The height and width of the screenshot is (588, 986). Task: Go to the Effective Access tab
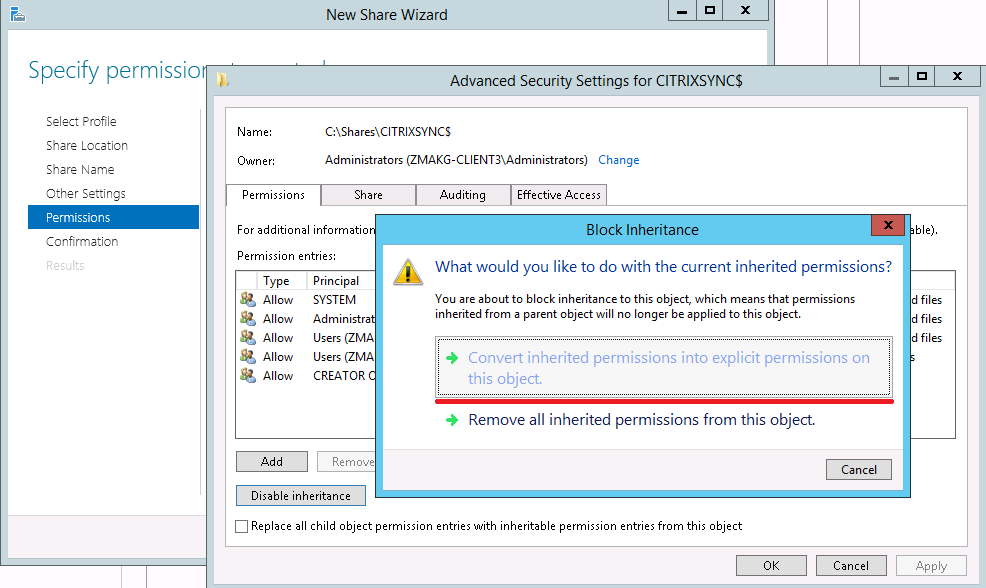(x=559, y=195)
